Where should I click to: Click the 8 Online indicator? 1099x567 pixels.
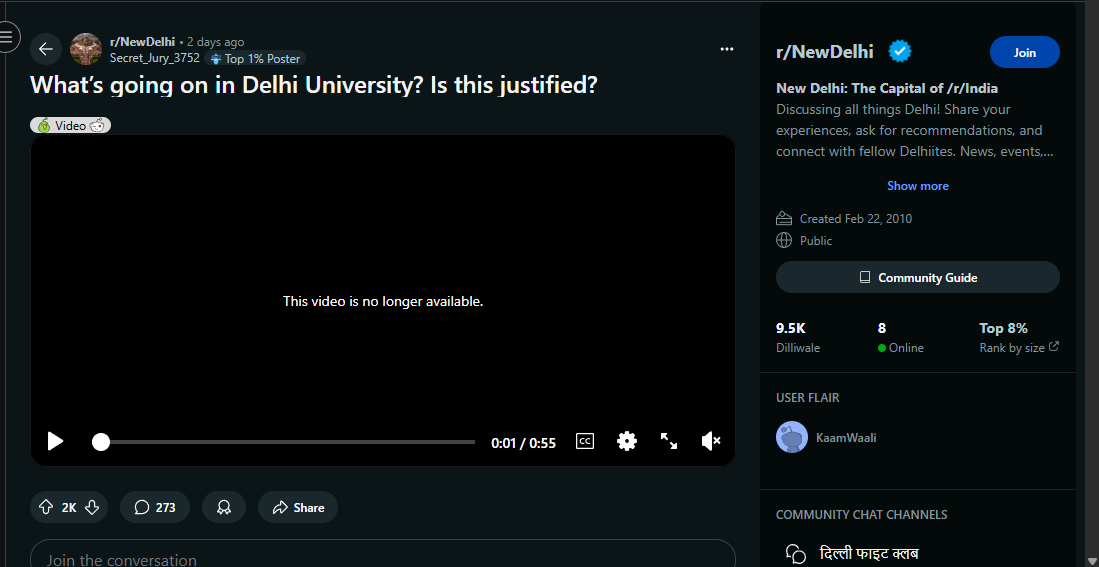(x=901, y=337)
